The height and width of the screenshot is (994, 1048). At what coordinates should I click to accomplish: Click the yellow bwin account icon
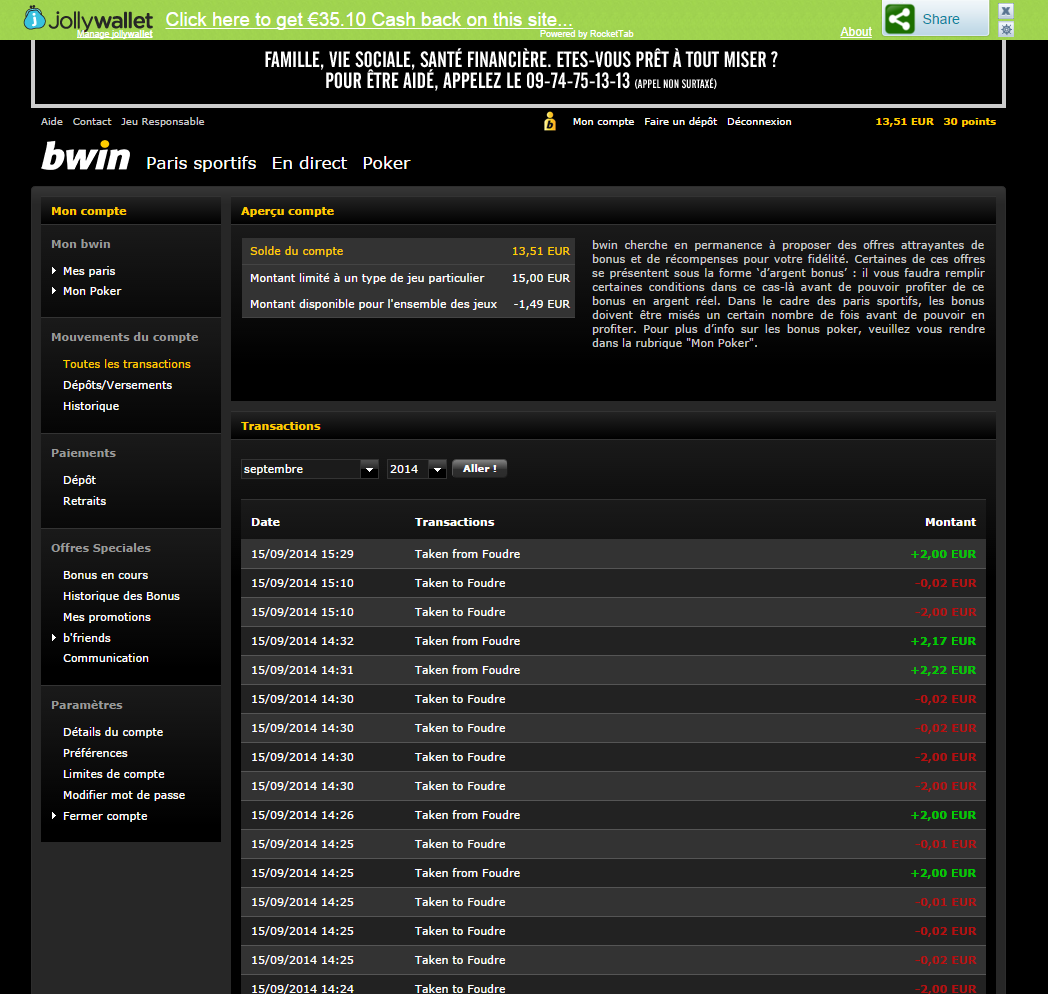coord(549,122)
